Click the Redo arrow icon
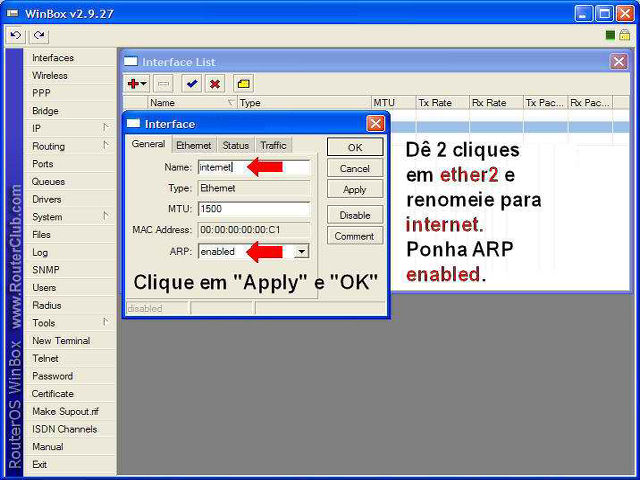640x480 pixels. click(39, 36)
